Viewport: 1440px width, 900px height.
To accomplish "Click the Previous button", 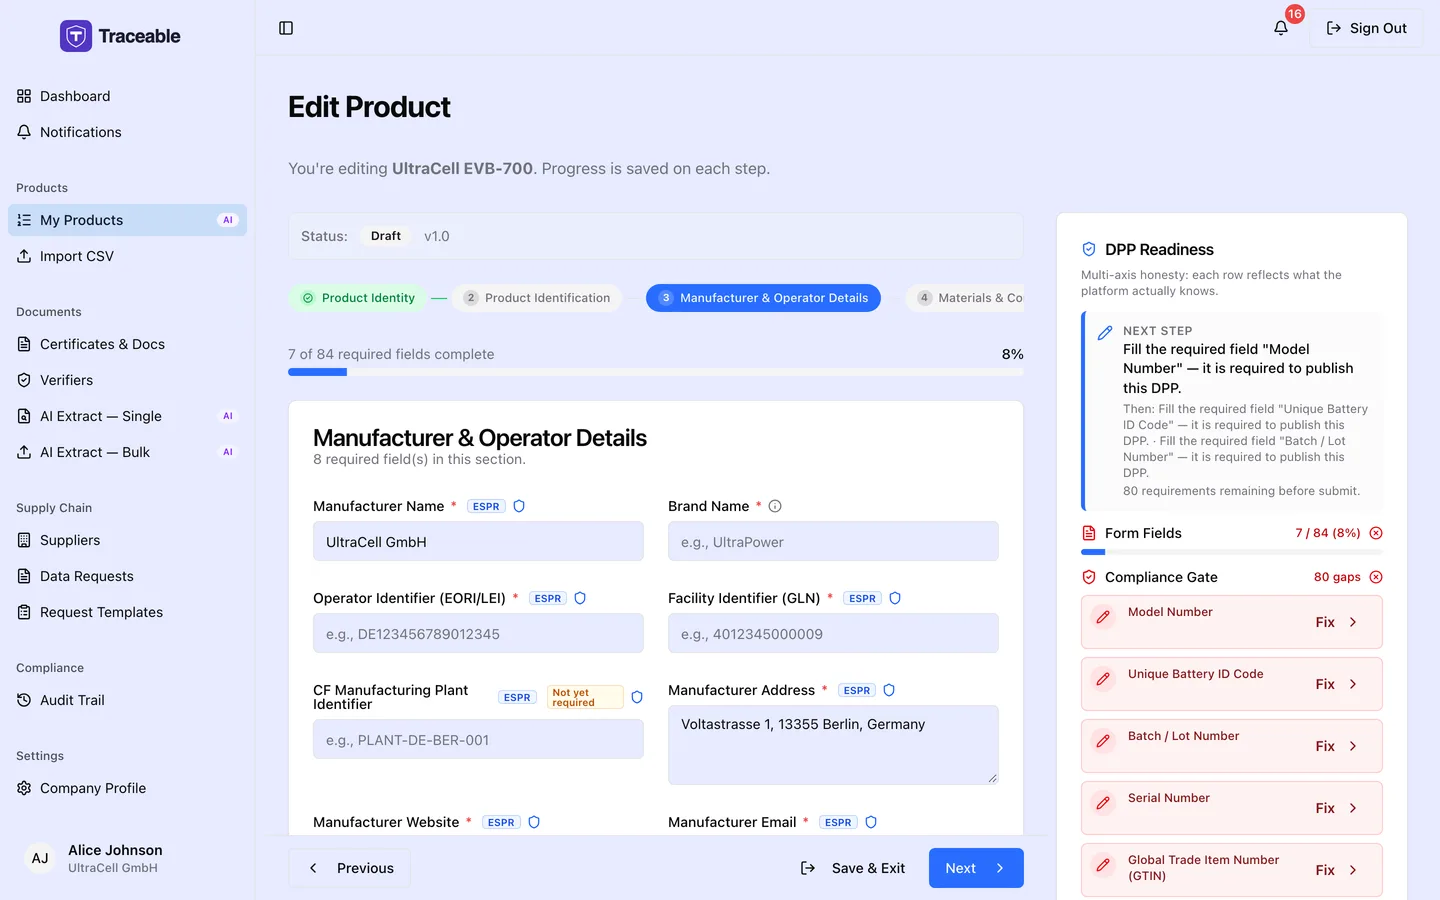I will tap(349, 868).
